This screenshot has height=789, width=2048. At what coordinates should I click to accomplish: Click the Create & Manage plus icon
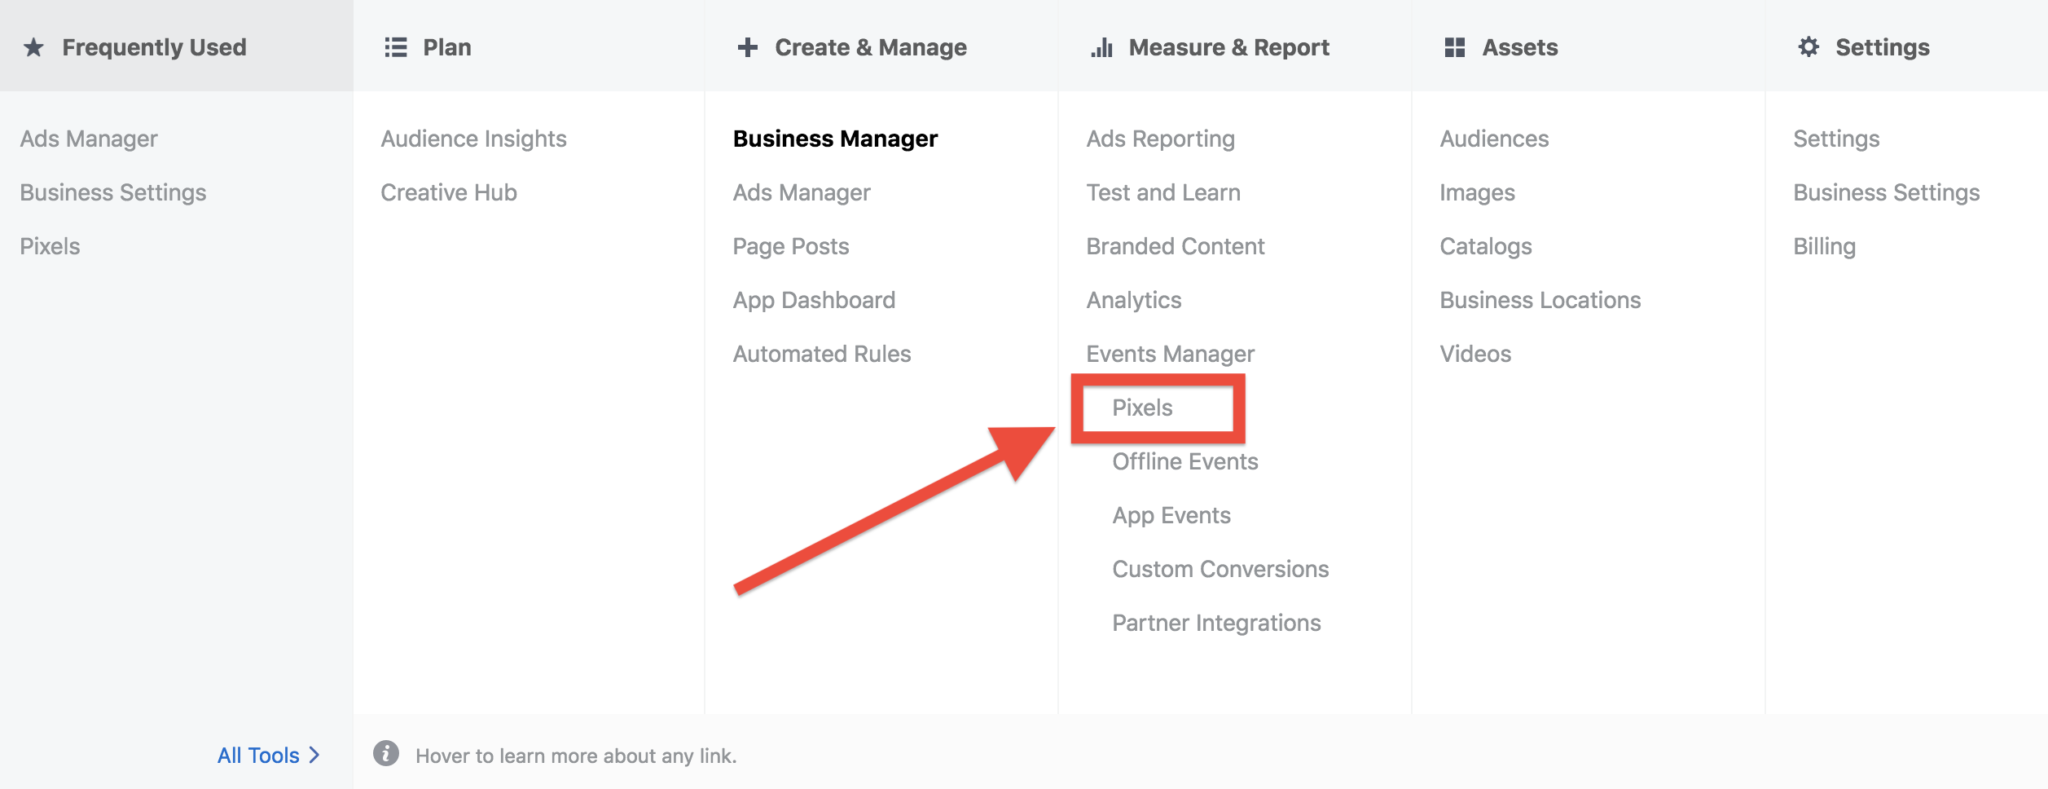click(747, 47)
